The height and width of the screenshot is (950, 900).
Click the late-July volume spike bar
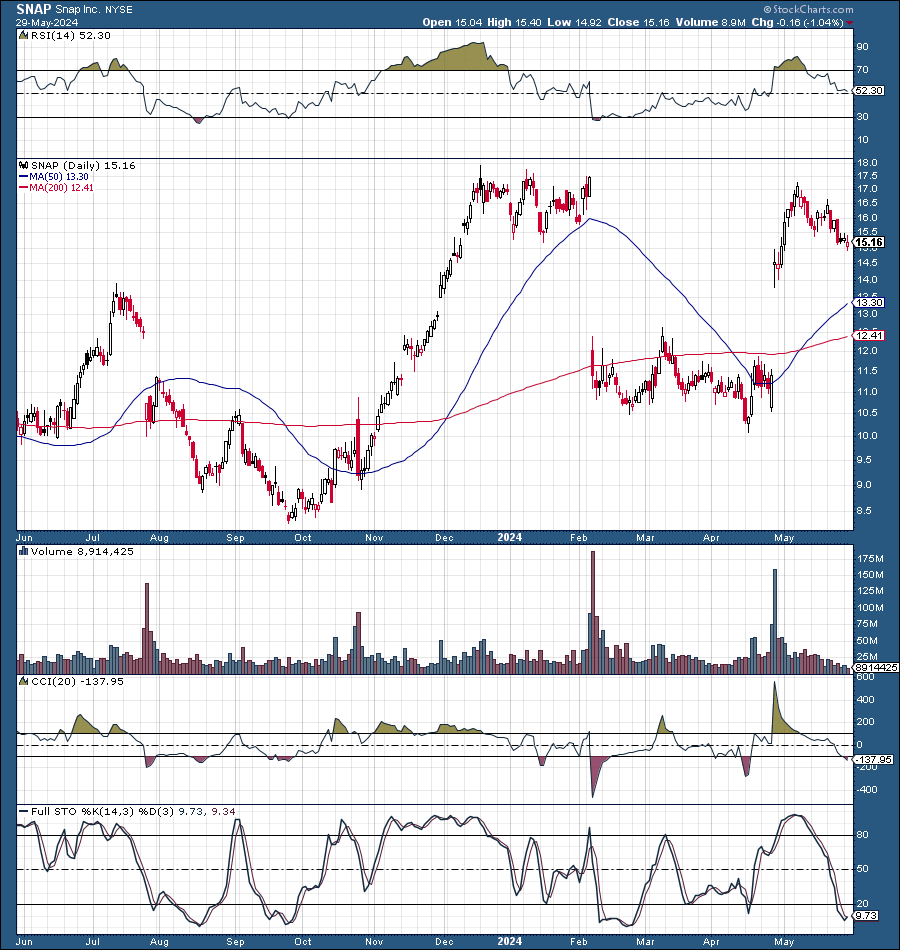147,628
